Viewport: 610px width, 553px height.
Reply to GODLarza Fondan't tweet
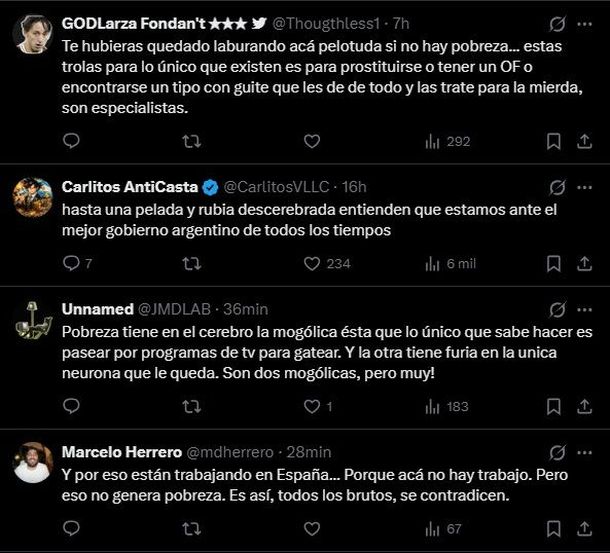(71, 141)
